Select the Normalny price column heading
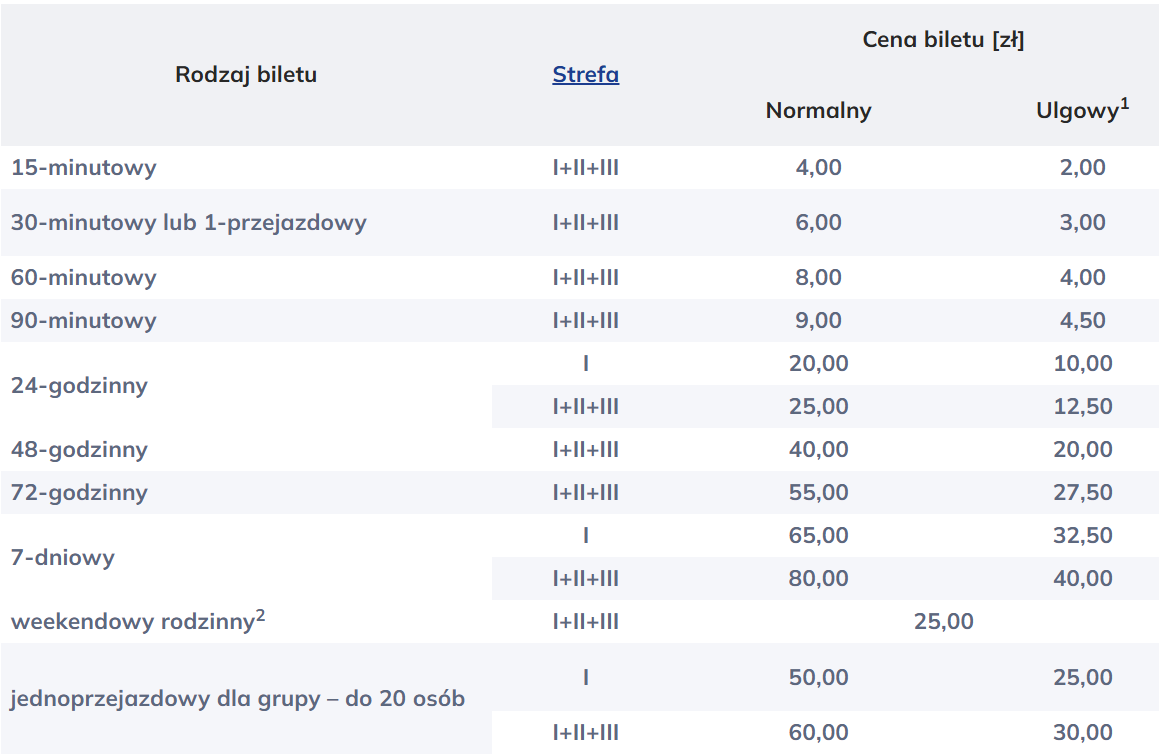 coord(818,111)
